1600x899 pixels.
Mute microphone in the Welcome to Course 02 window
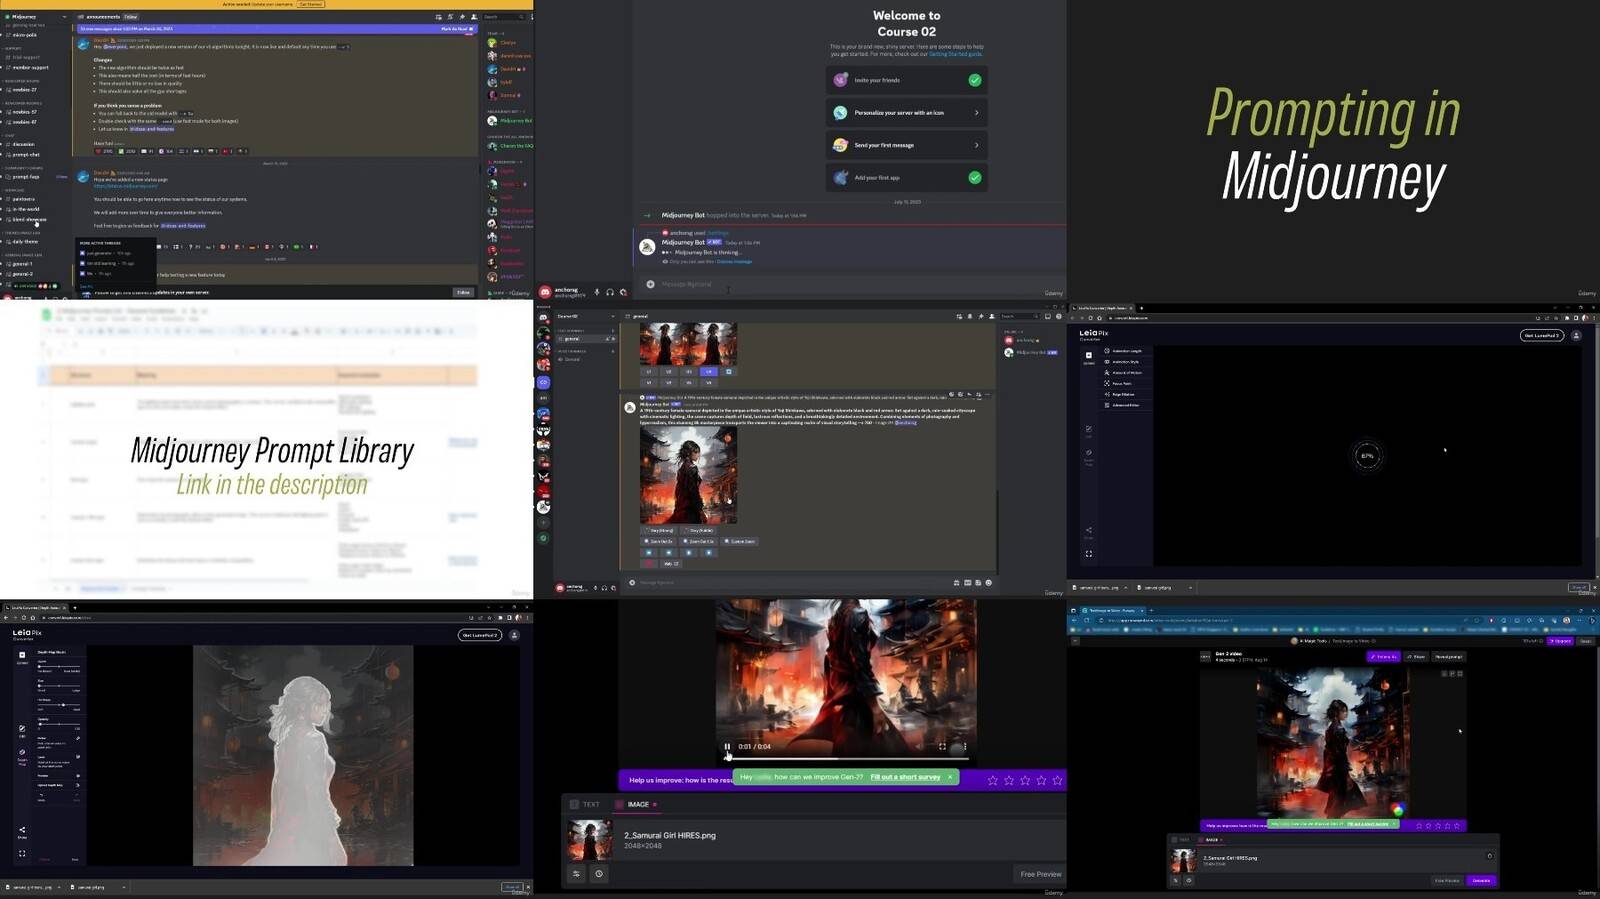(597, 292)
